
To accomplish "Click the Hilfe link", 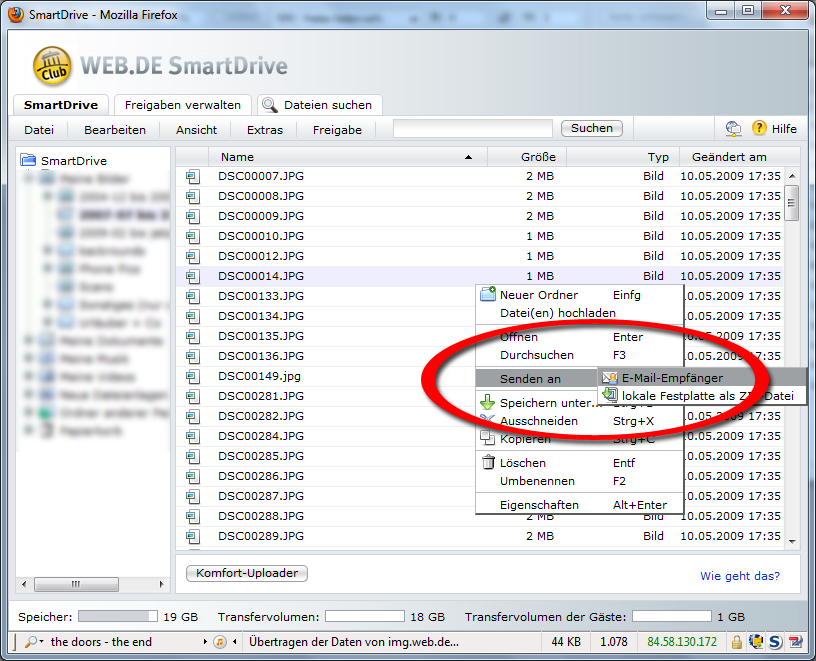I will pyautogui.click(x=784, y=129).
